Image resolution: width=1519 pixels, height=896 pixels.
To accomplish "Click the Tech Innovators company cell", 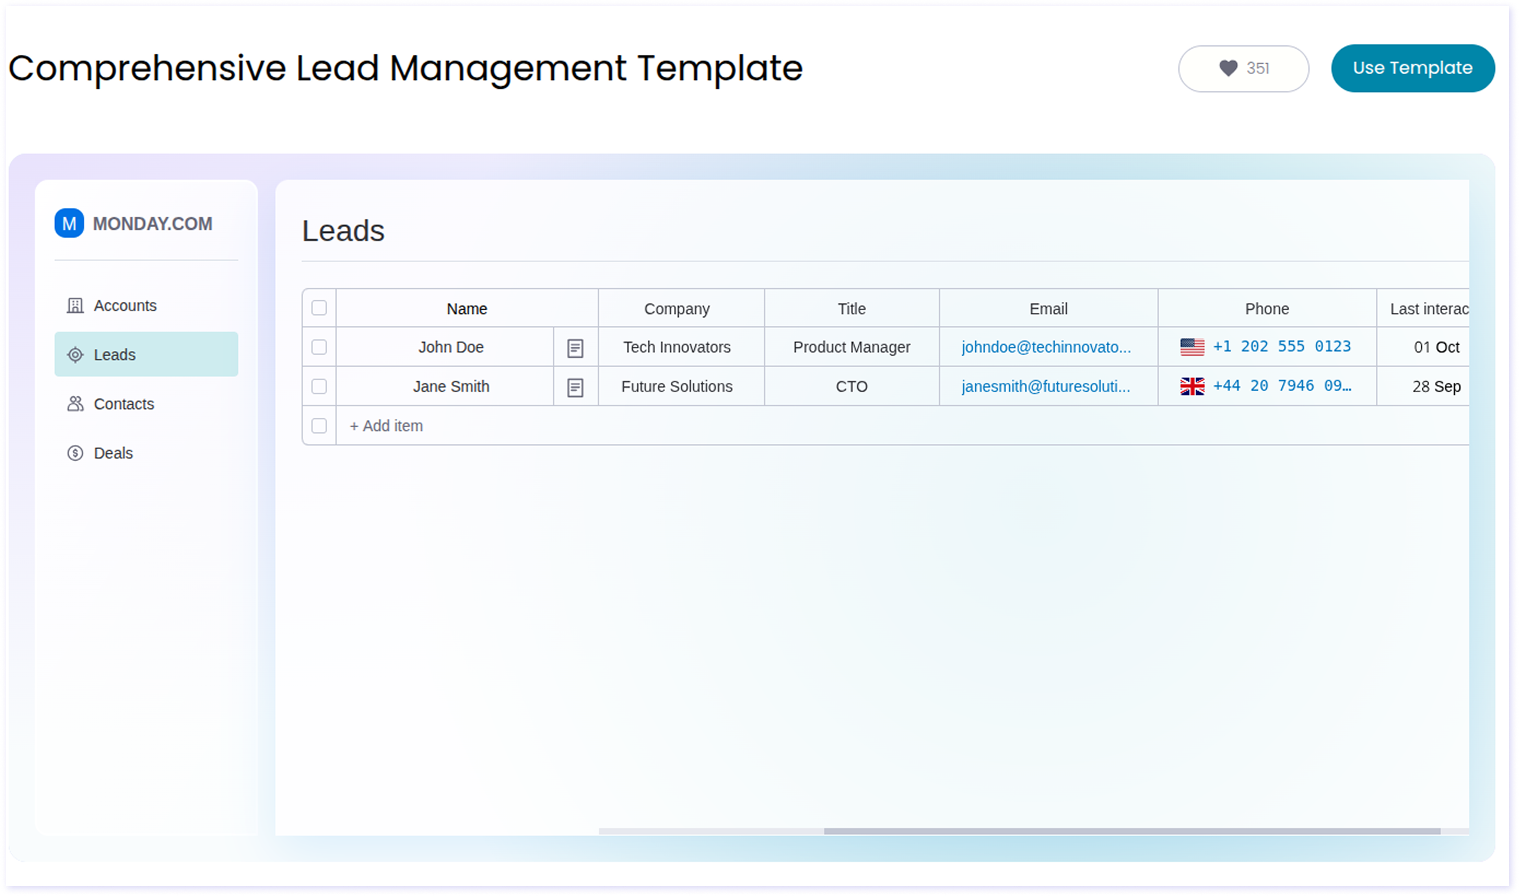I will tap(681, 347).
